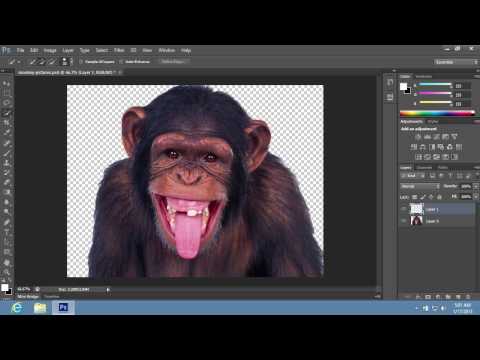This screenshot has width=480, height=360.
Task: Select the Horizontal Type tool
Action: [7, 232]
